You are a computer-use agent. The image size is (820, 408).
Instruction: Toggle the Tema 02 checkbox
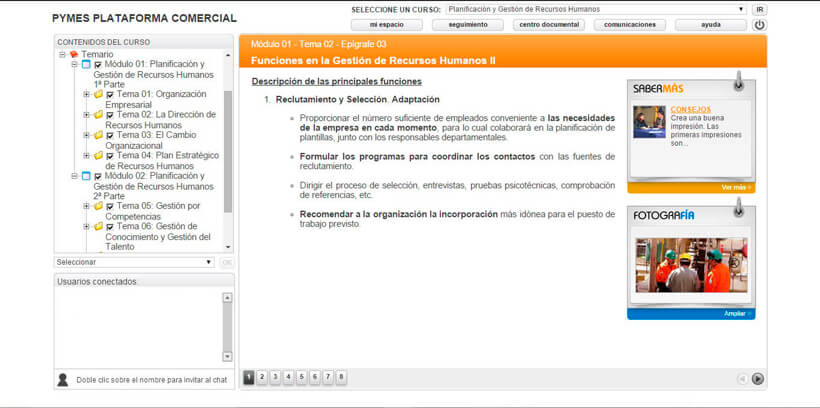(x=110, y=116)
